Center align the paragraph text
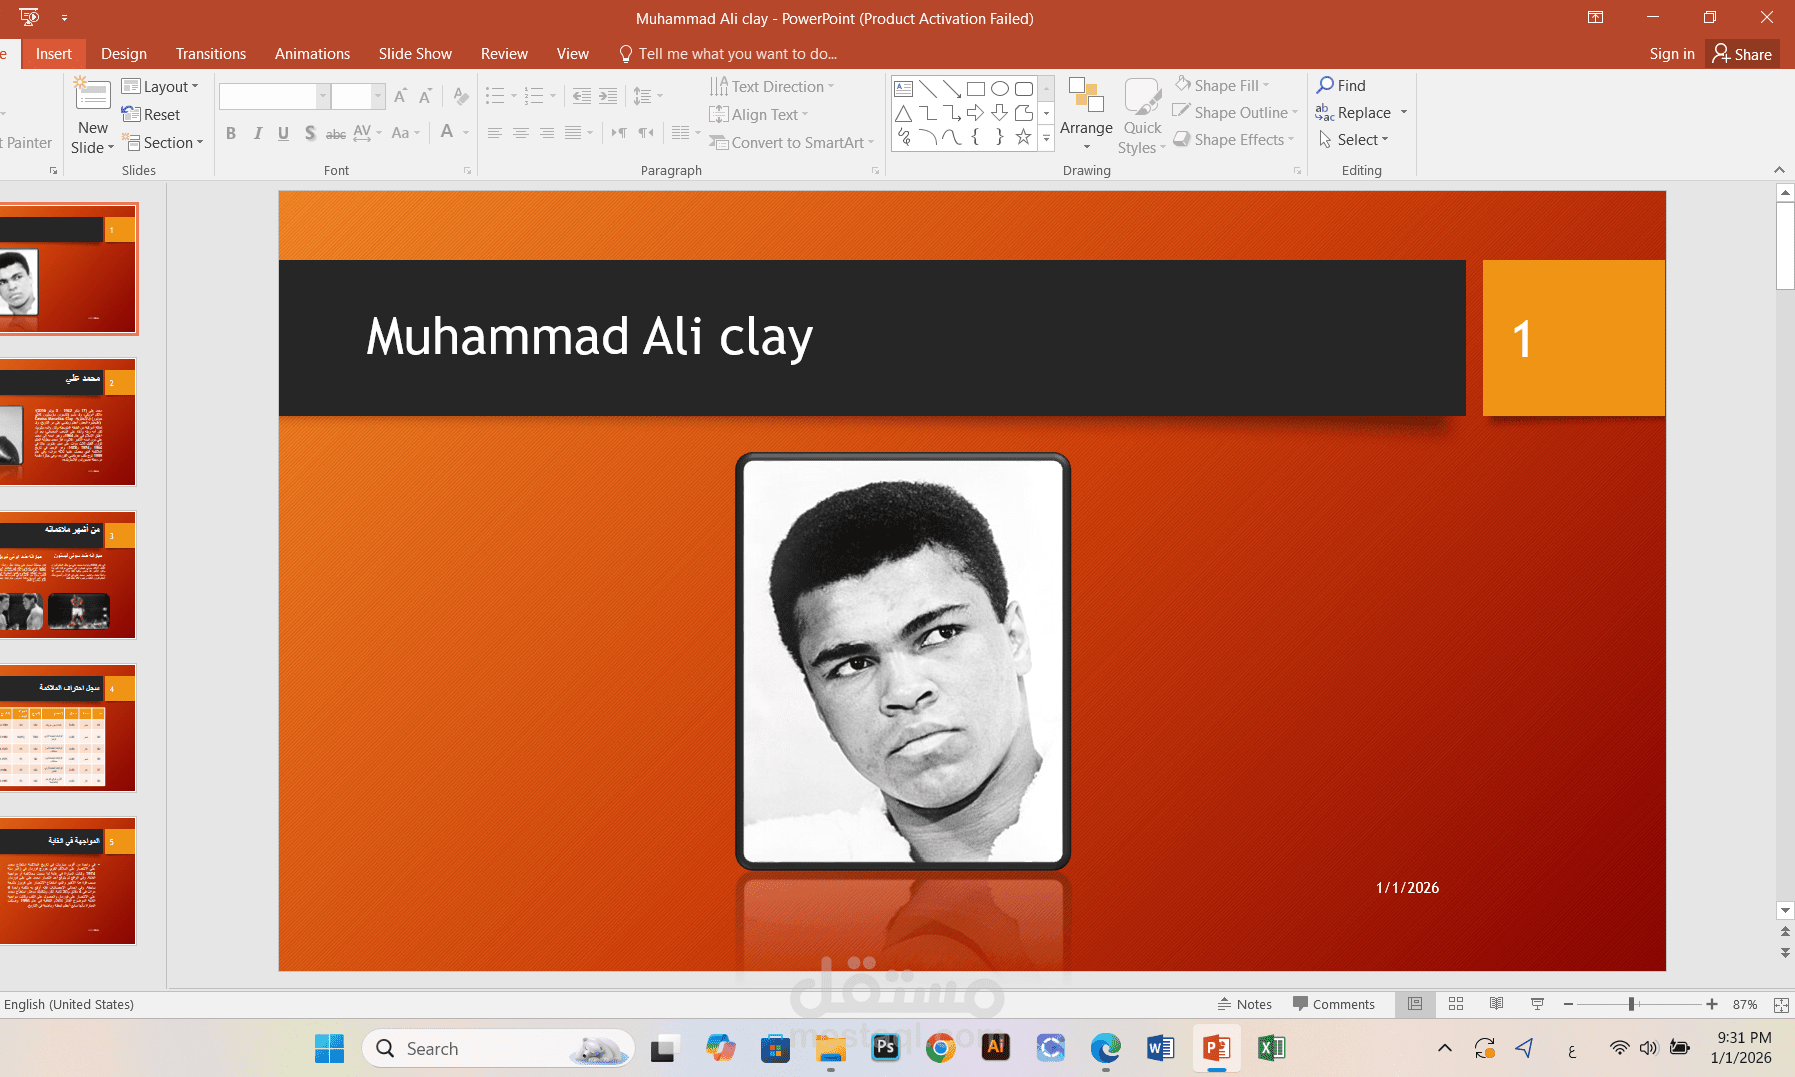 520,132
